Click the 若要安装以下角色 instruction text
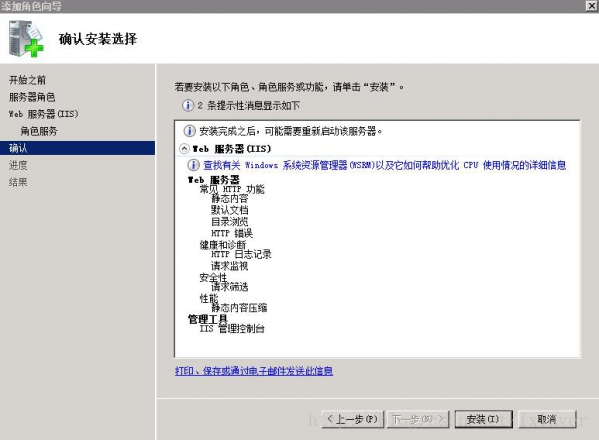The height and width of the screenshot is (440, 599). click(289, 87)
